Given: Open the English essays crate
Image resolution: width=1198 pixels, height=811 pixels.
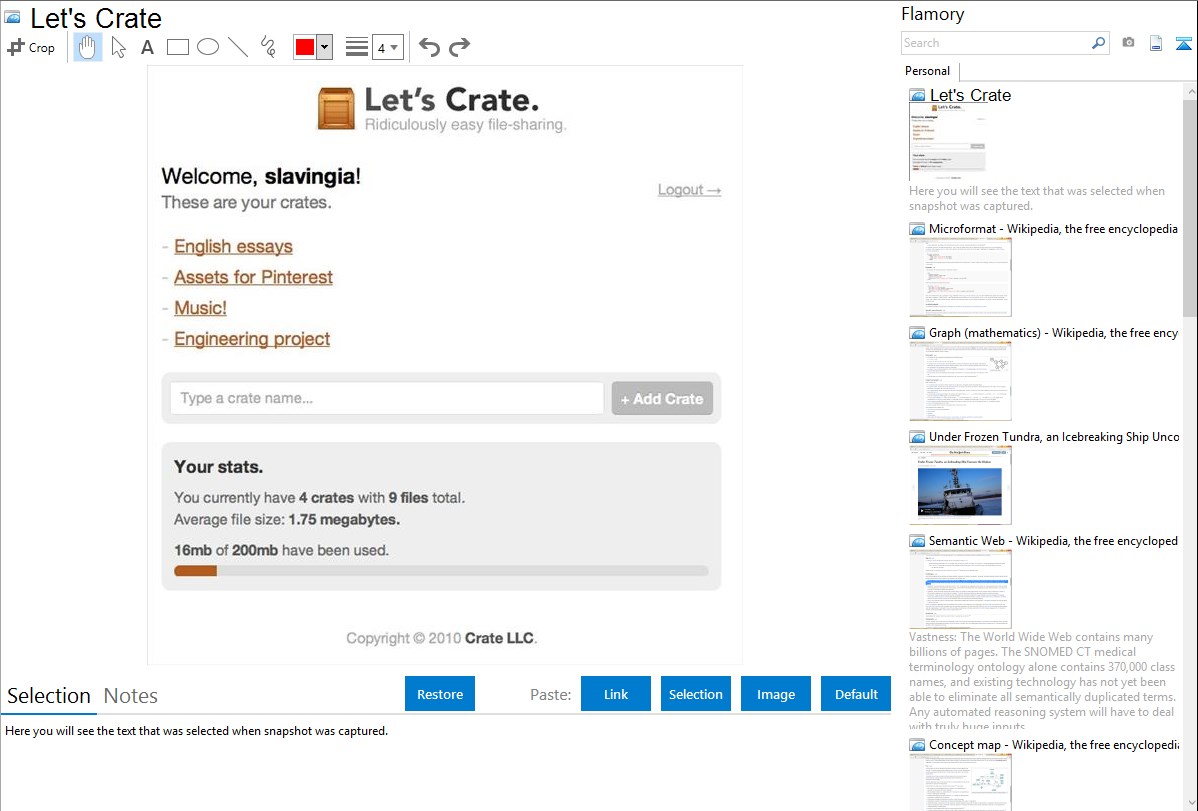Looking at the screenshot, I should click(233, 246).
